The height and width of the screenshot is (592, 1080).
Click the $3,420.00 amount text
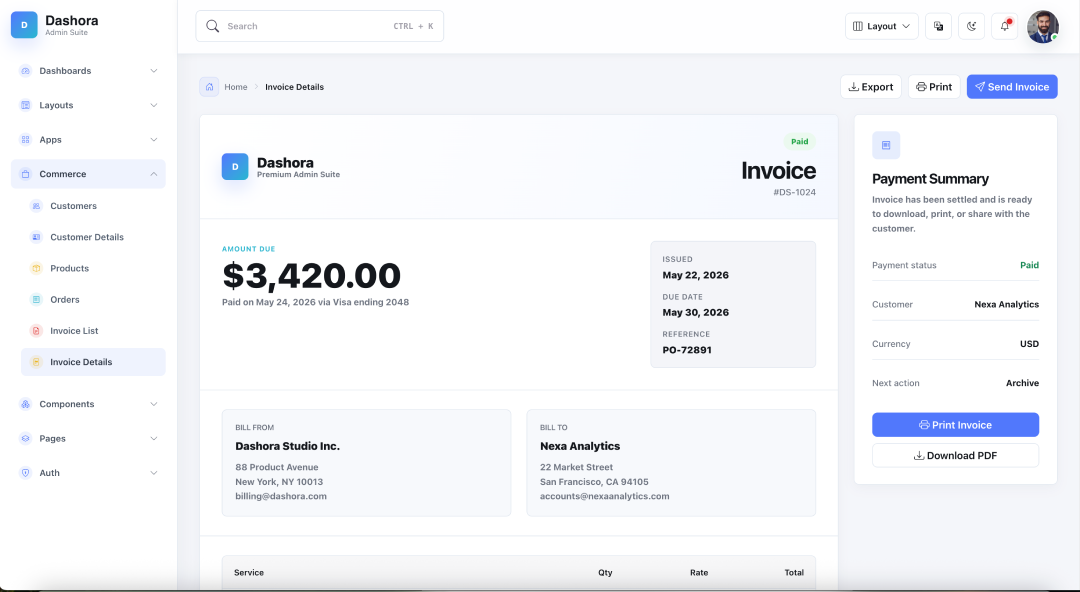[x=311, y=276]
